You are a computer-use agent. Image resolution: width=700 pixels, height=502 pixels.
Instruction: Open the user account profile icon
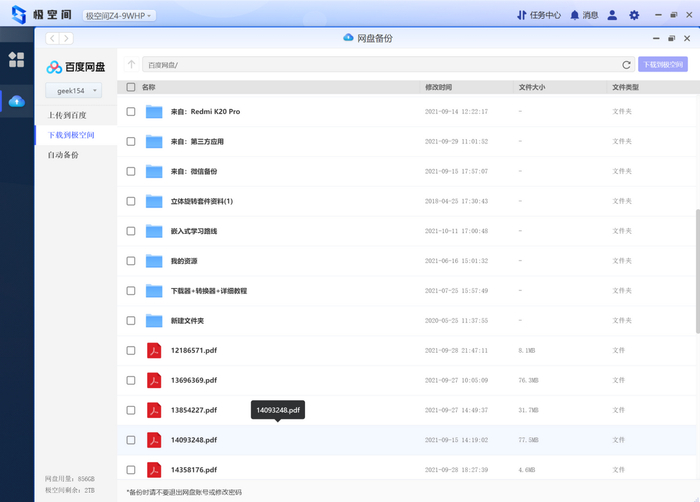(612, 15)
